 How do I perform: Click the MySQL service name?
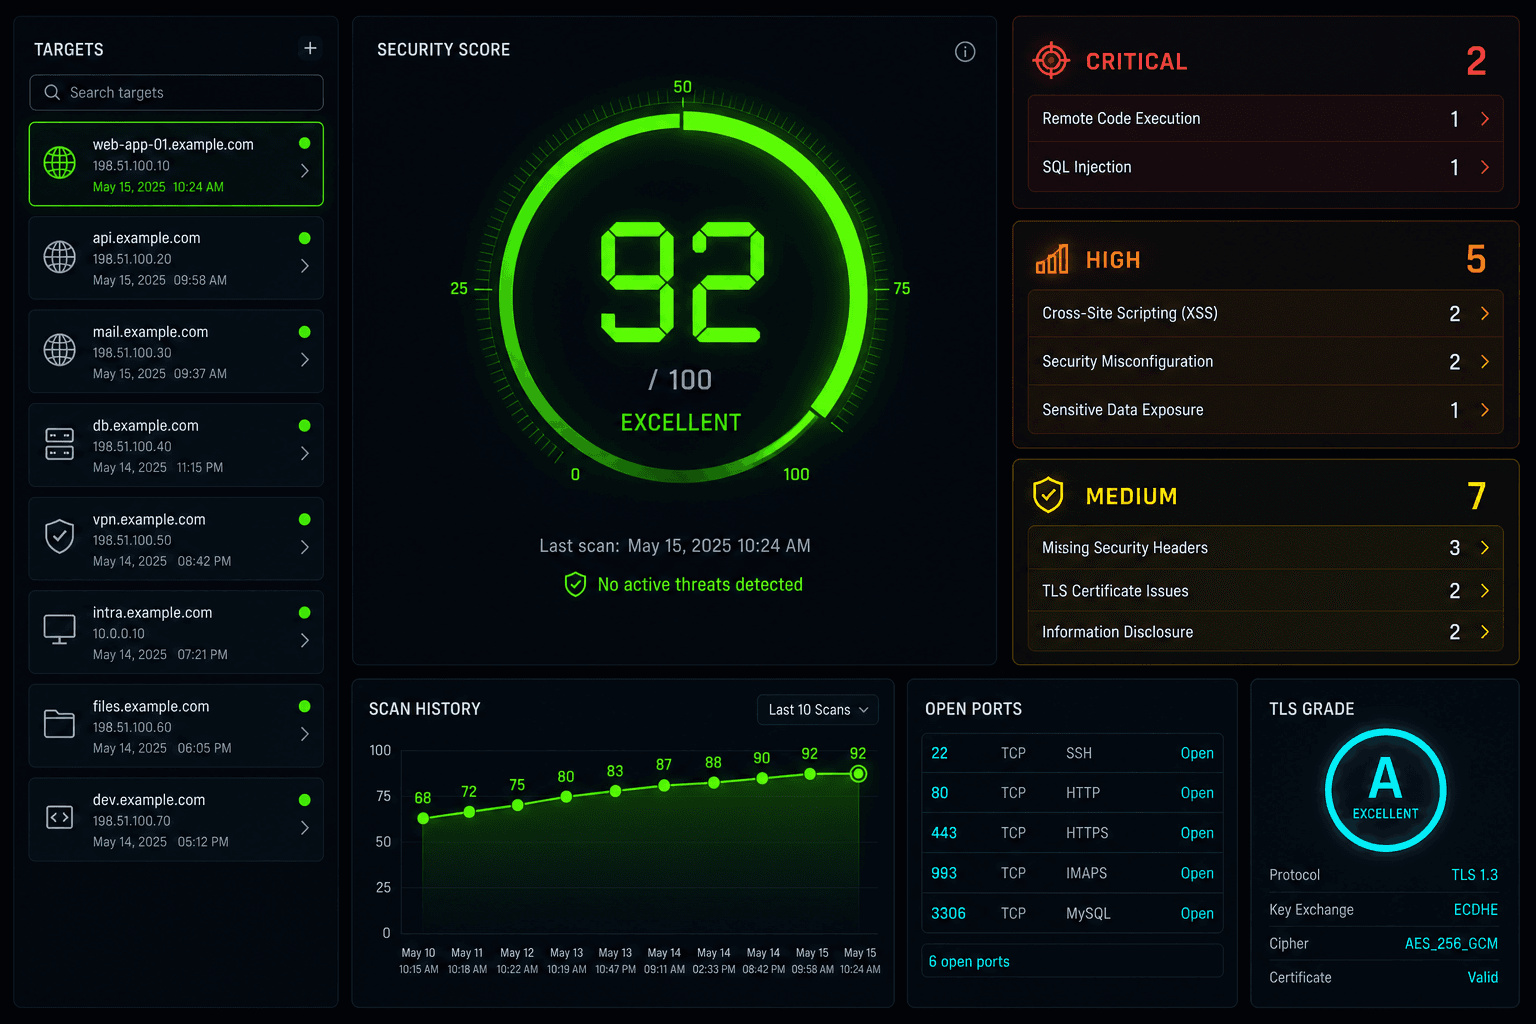[x=1088, y=913]
